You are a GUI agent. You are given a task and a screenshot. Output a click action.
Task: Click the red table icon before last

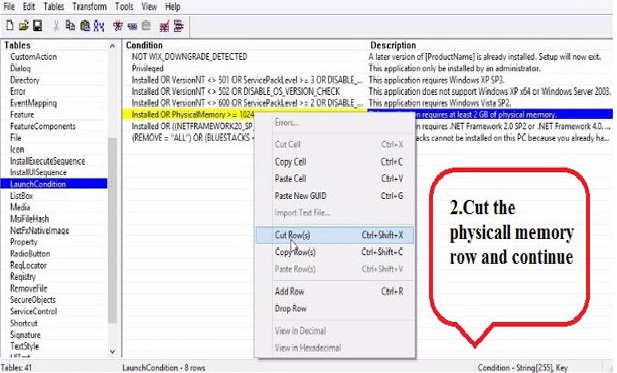coord(164,26)
